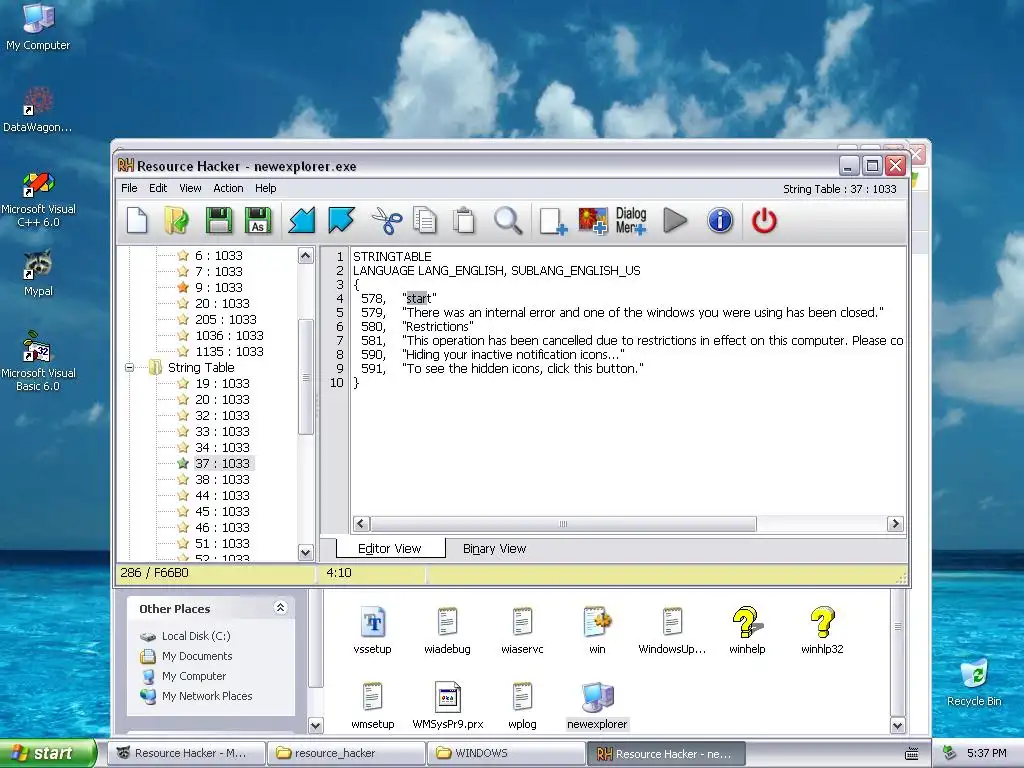Click the Compile Script play button
The width and height of the screenshot is (1024, 768).
(x=675, y=221)
